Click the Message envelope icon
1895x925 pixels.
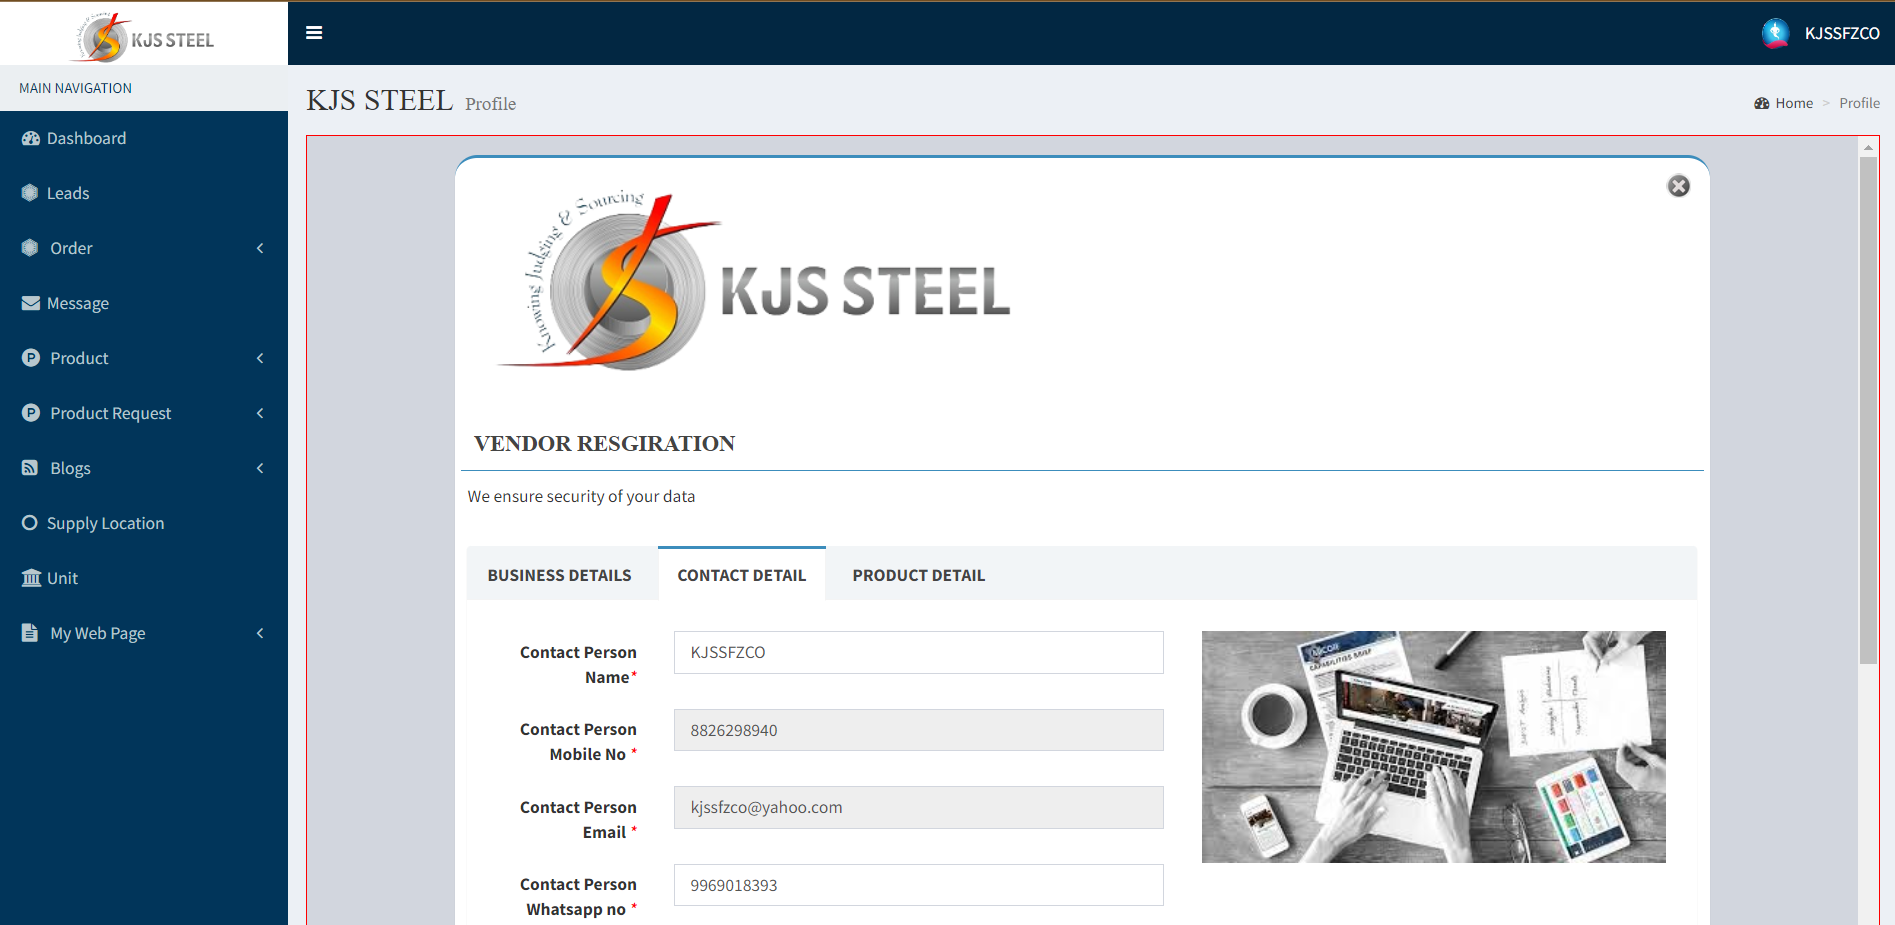click(31, 303)
